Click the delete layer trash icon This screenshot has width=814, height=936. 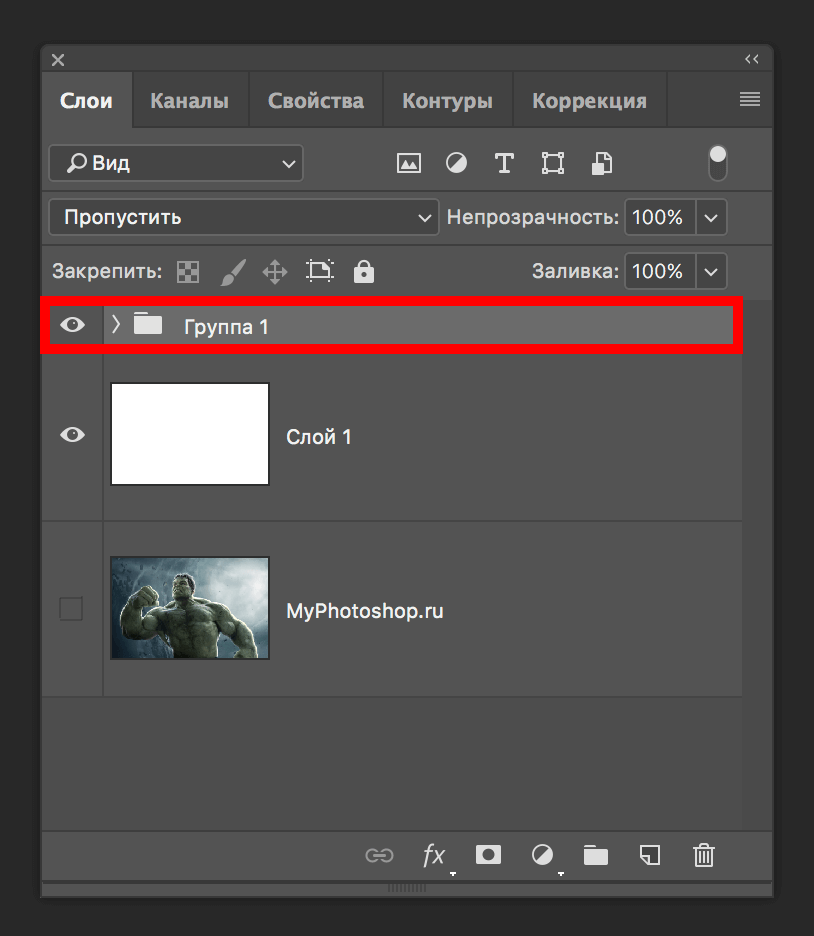(704, 855)
